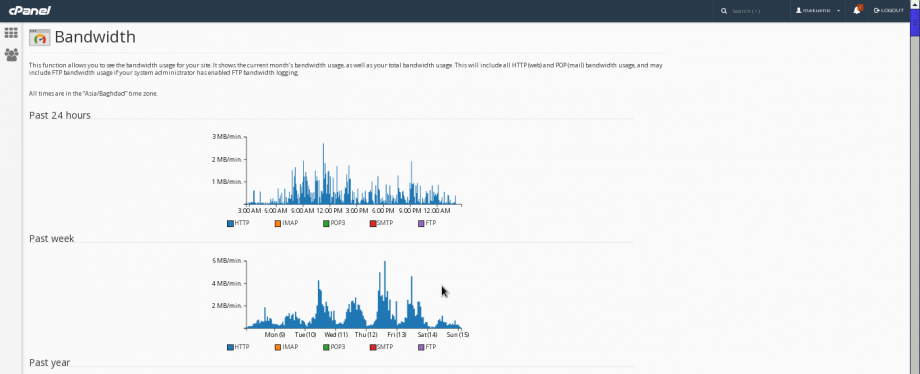Open the User Manager people icon
The height and width of the screenshot is (374, 920).
(11, 55)
